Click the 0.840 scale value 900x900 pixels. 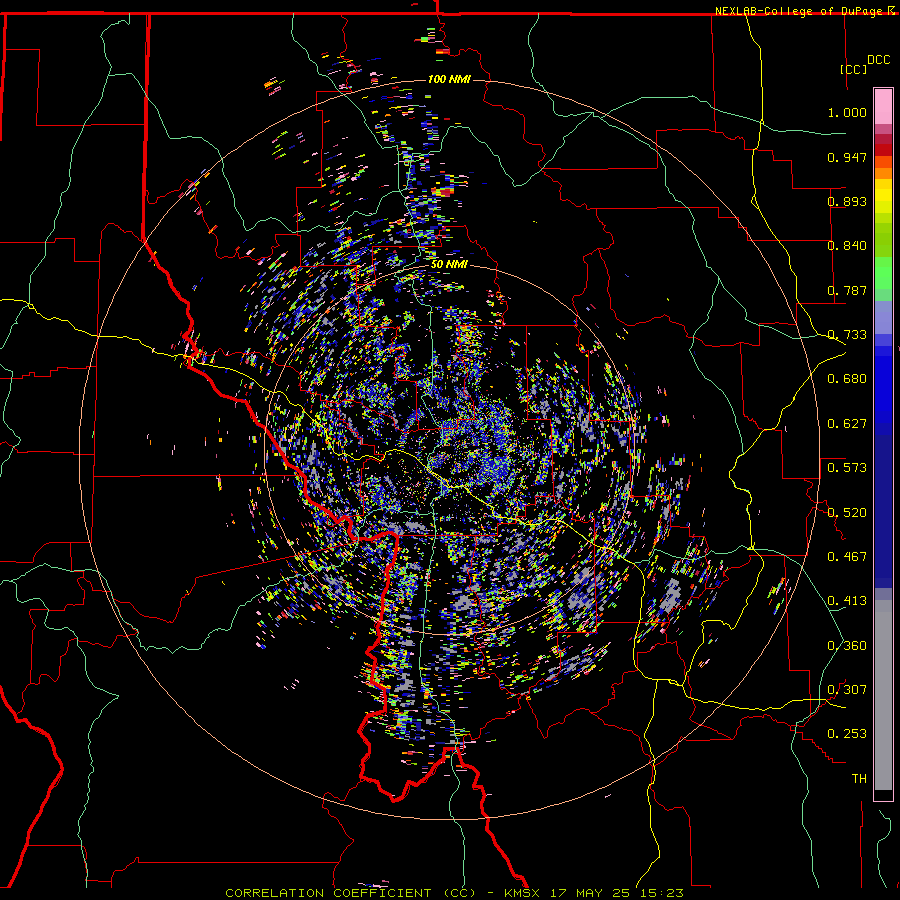pyautogui.click(x=847, y=246)
